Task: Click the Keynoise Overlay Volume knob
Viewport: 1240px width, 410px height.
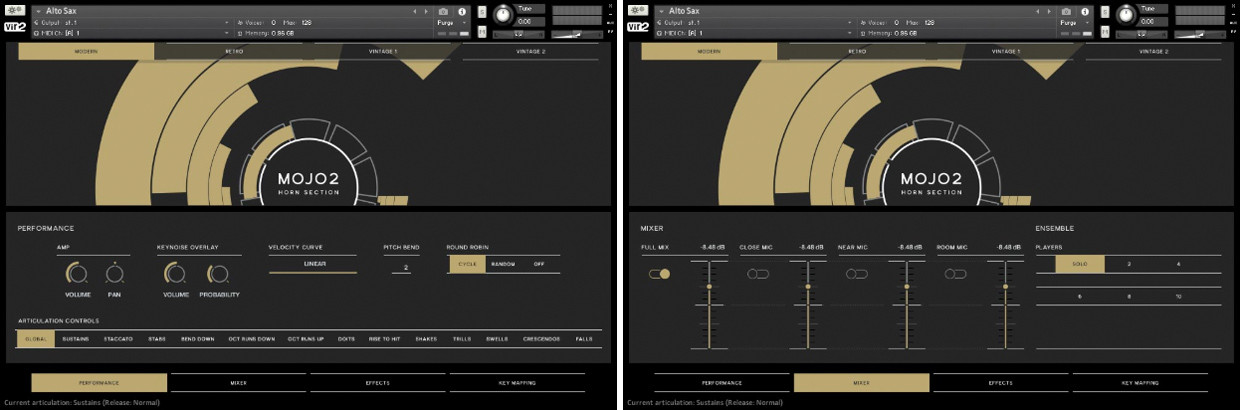Action: pos(175,273)
